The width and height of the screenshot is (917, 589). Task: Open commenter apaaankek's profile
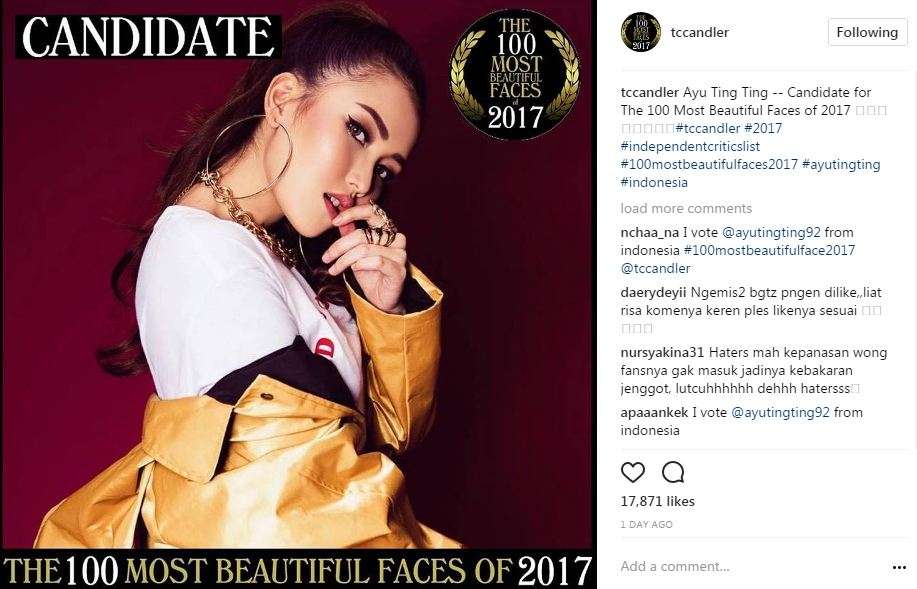[654, 412]
